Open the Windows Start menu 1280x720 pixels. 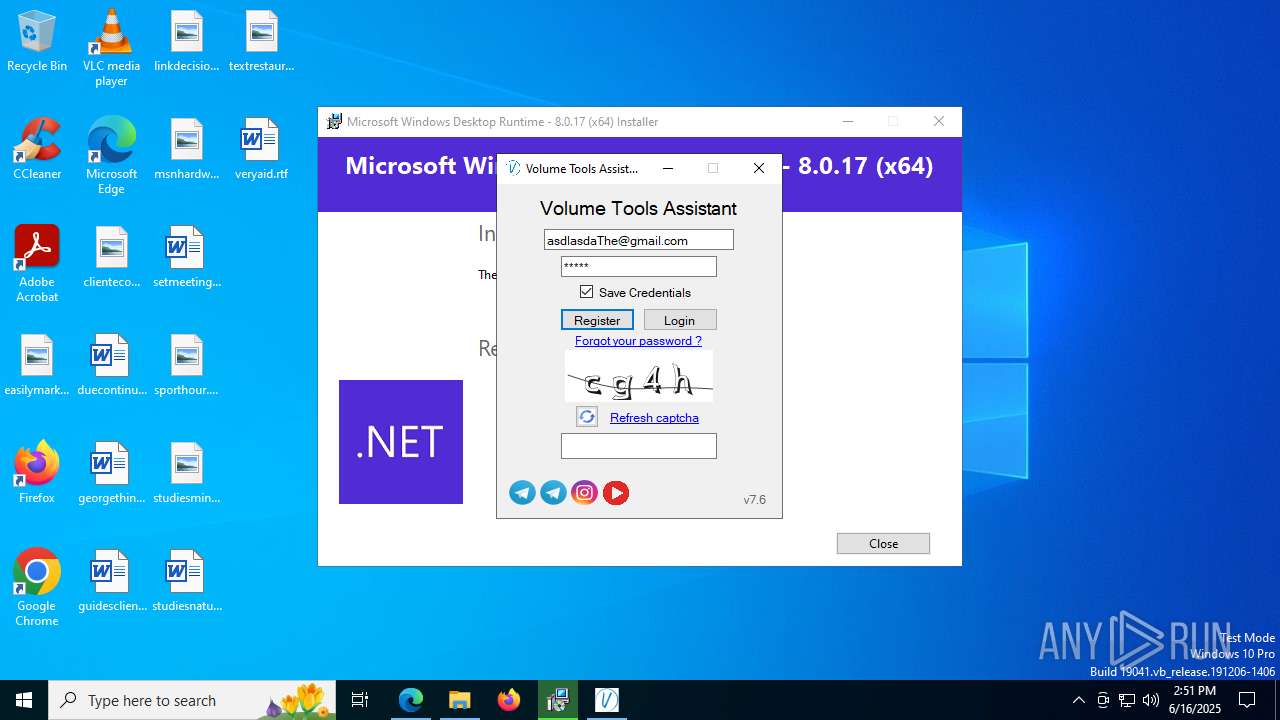(24, 700)
